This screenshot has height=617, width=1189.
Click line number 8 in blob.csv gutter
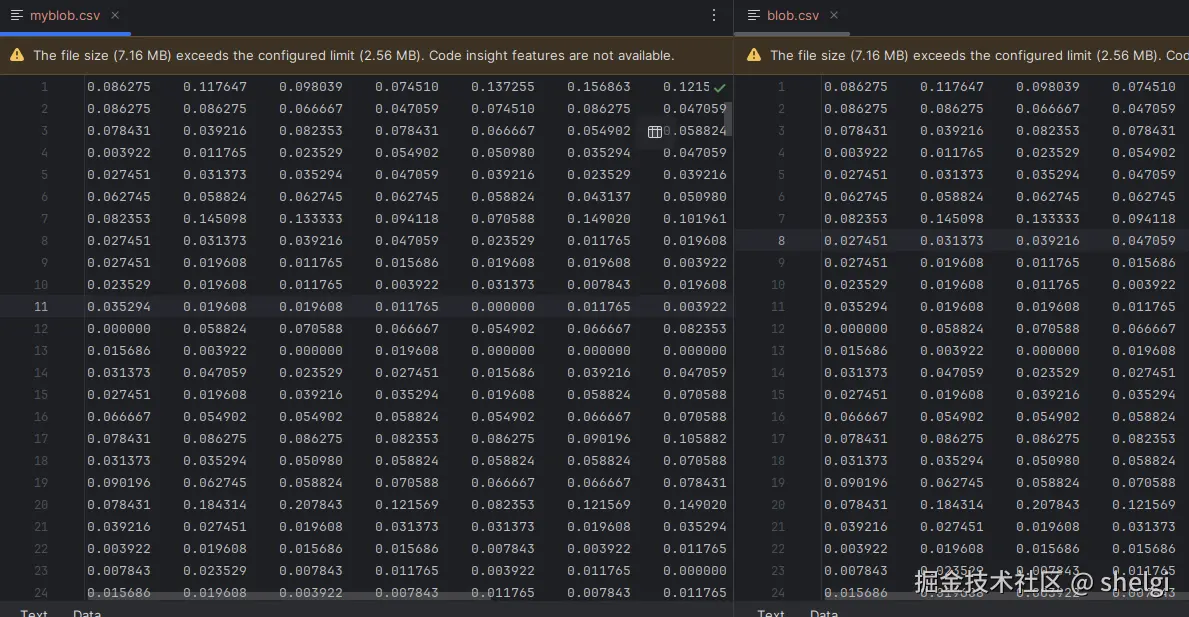781,241
